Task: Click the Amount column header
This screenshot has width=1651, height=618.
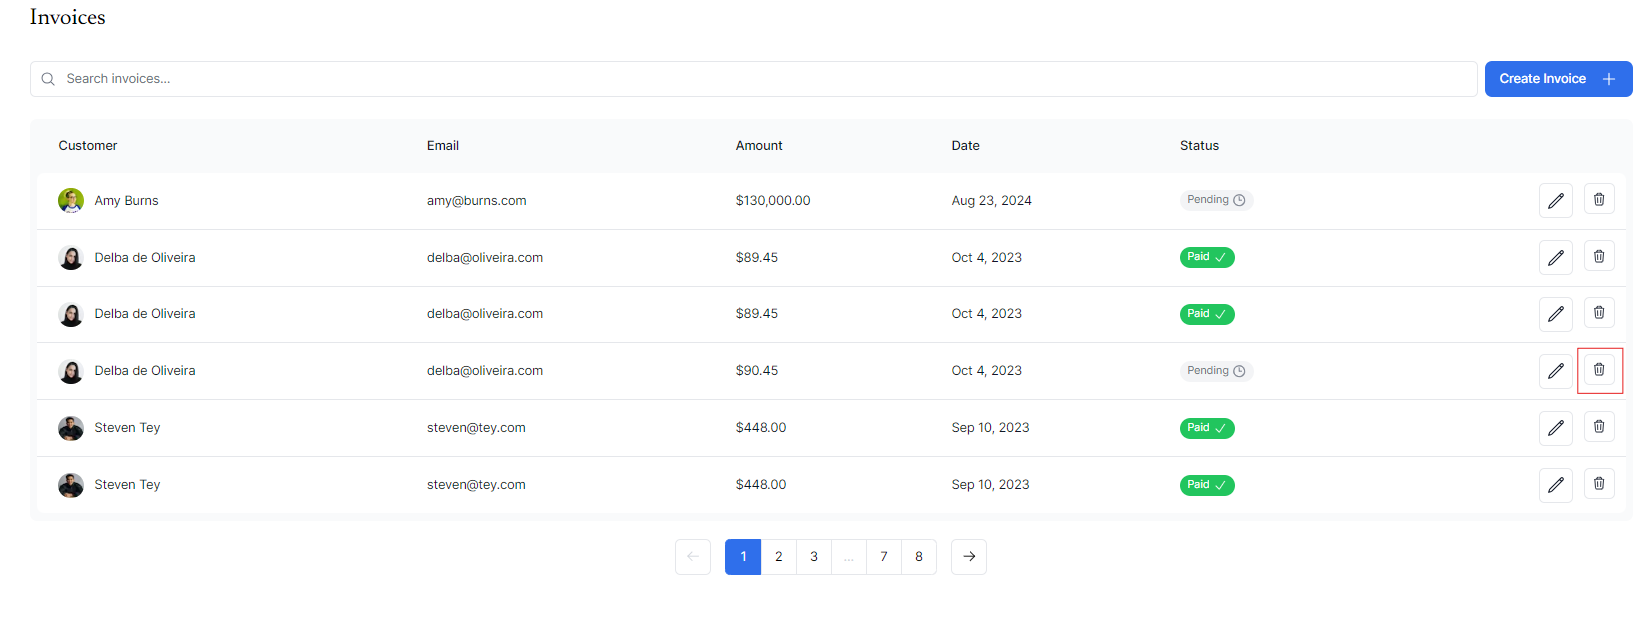Action: 759,146
